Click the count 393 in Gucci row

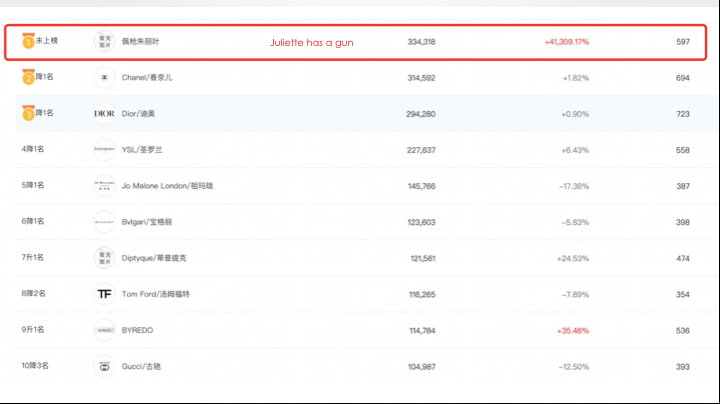click(x=683, y=367)
